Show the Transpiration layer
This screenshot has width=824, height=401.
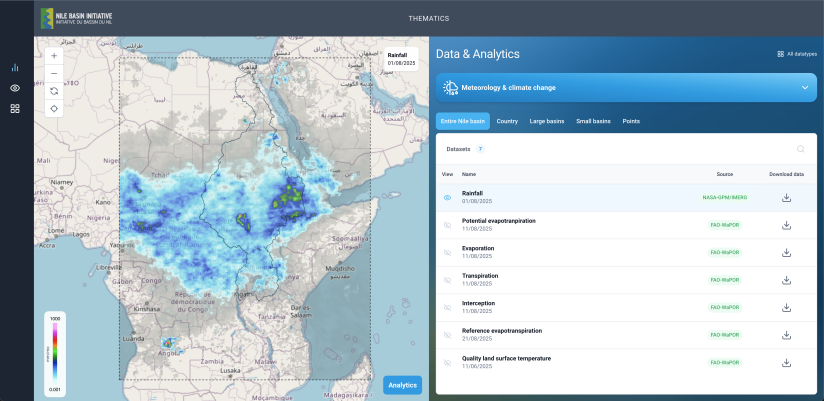[x=447, y=279]
